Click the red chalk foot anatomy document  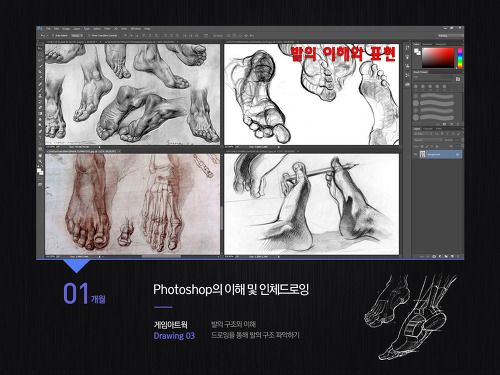tap(132, 204)
